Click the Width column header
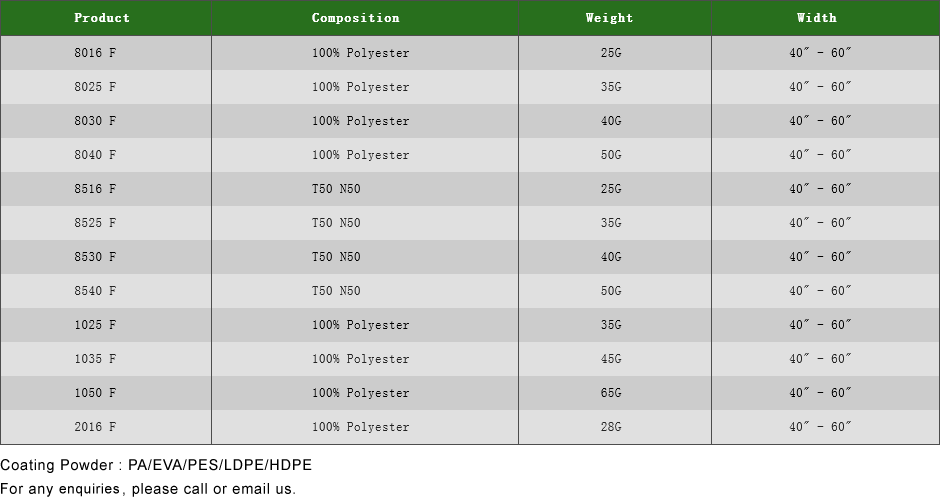The width and height of the screenshot is (940, 498). (817, 18)
